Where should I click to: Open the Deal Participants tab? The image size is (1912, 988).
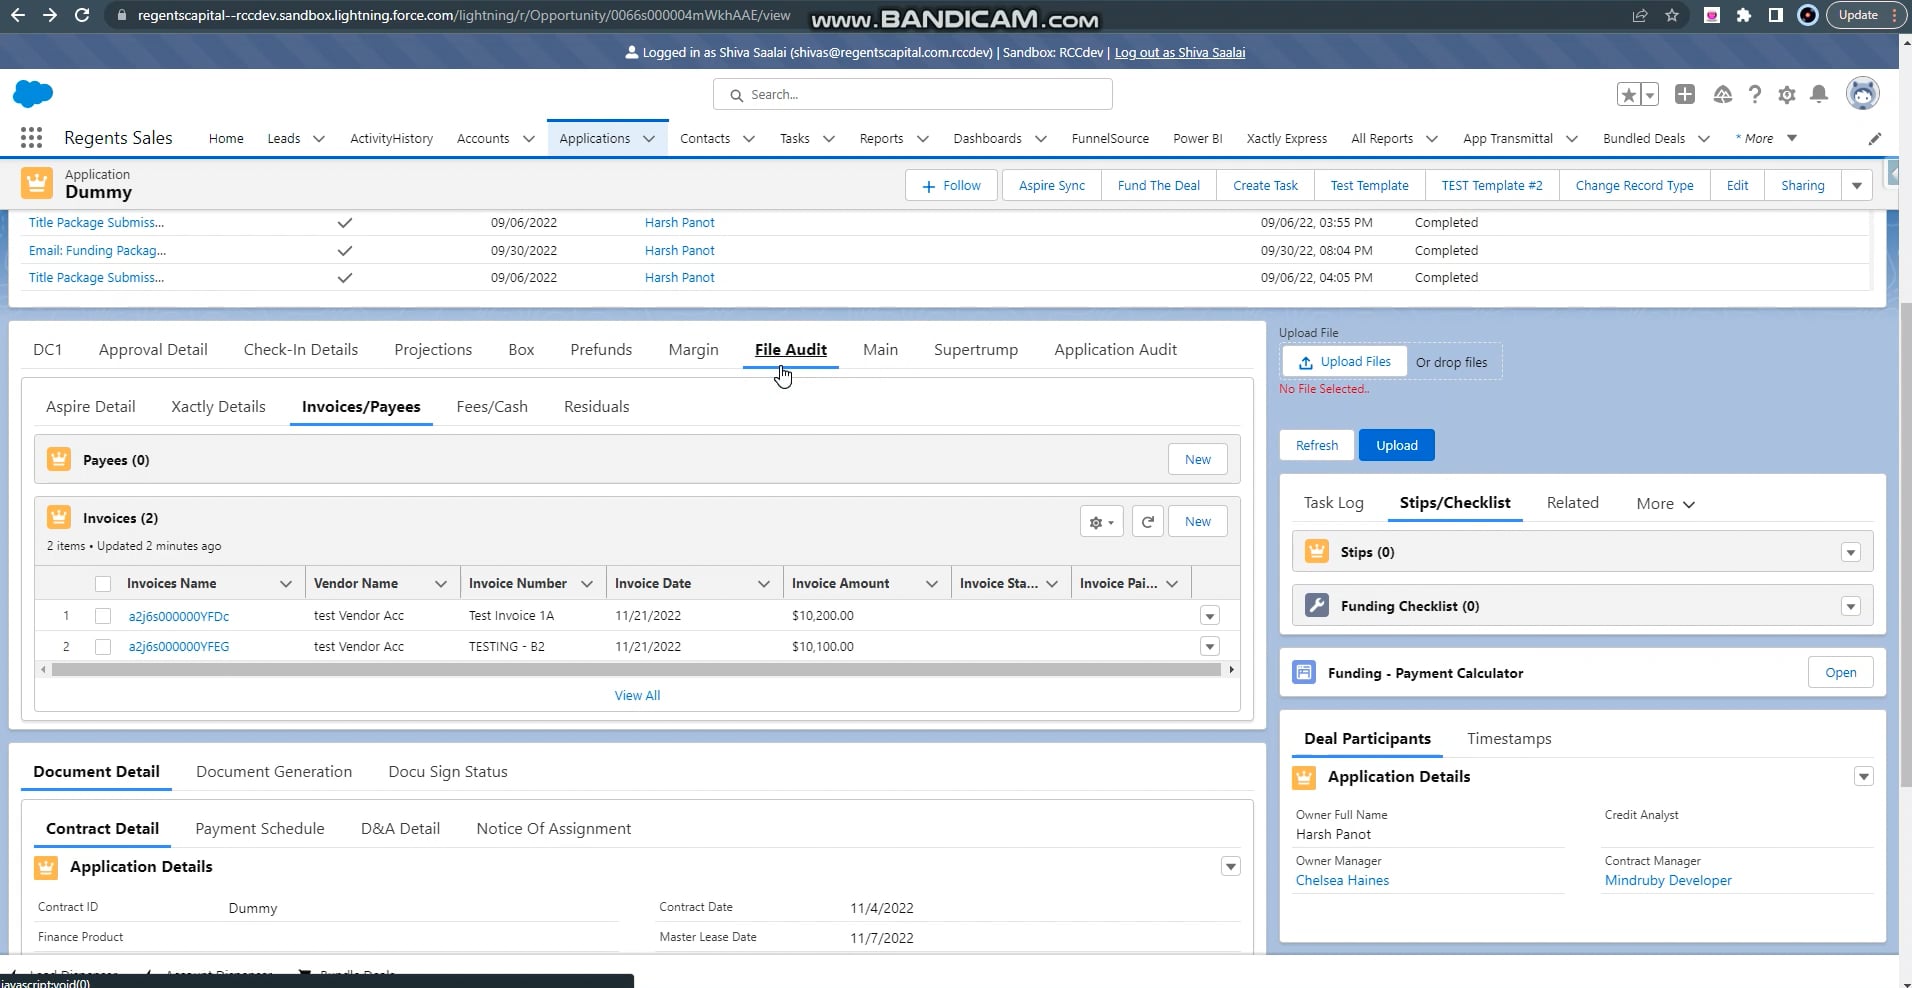[x=1367, y=738]
